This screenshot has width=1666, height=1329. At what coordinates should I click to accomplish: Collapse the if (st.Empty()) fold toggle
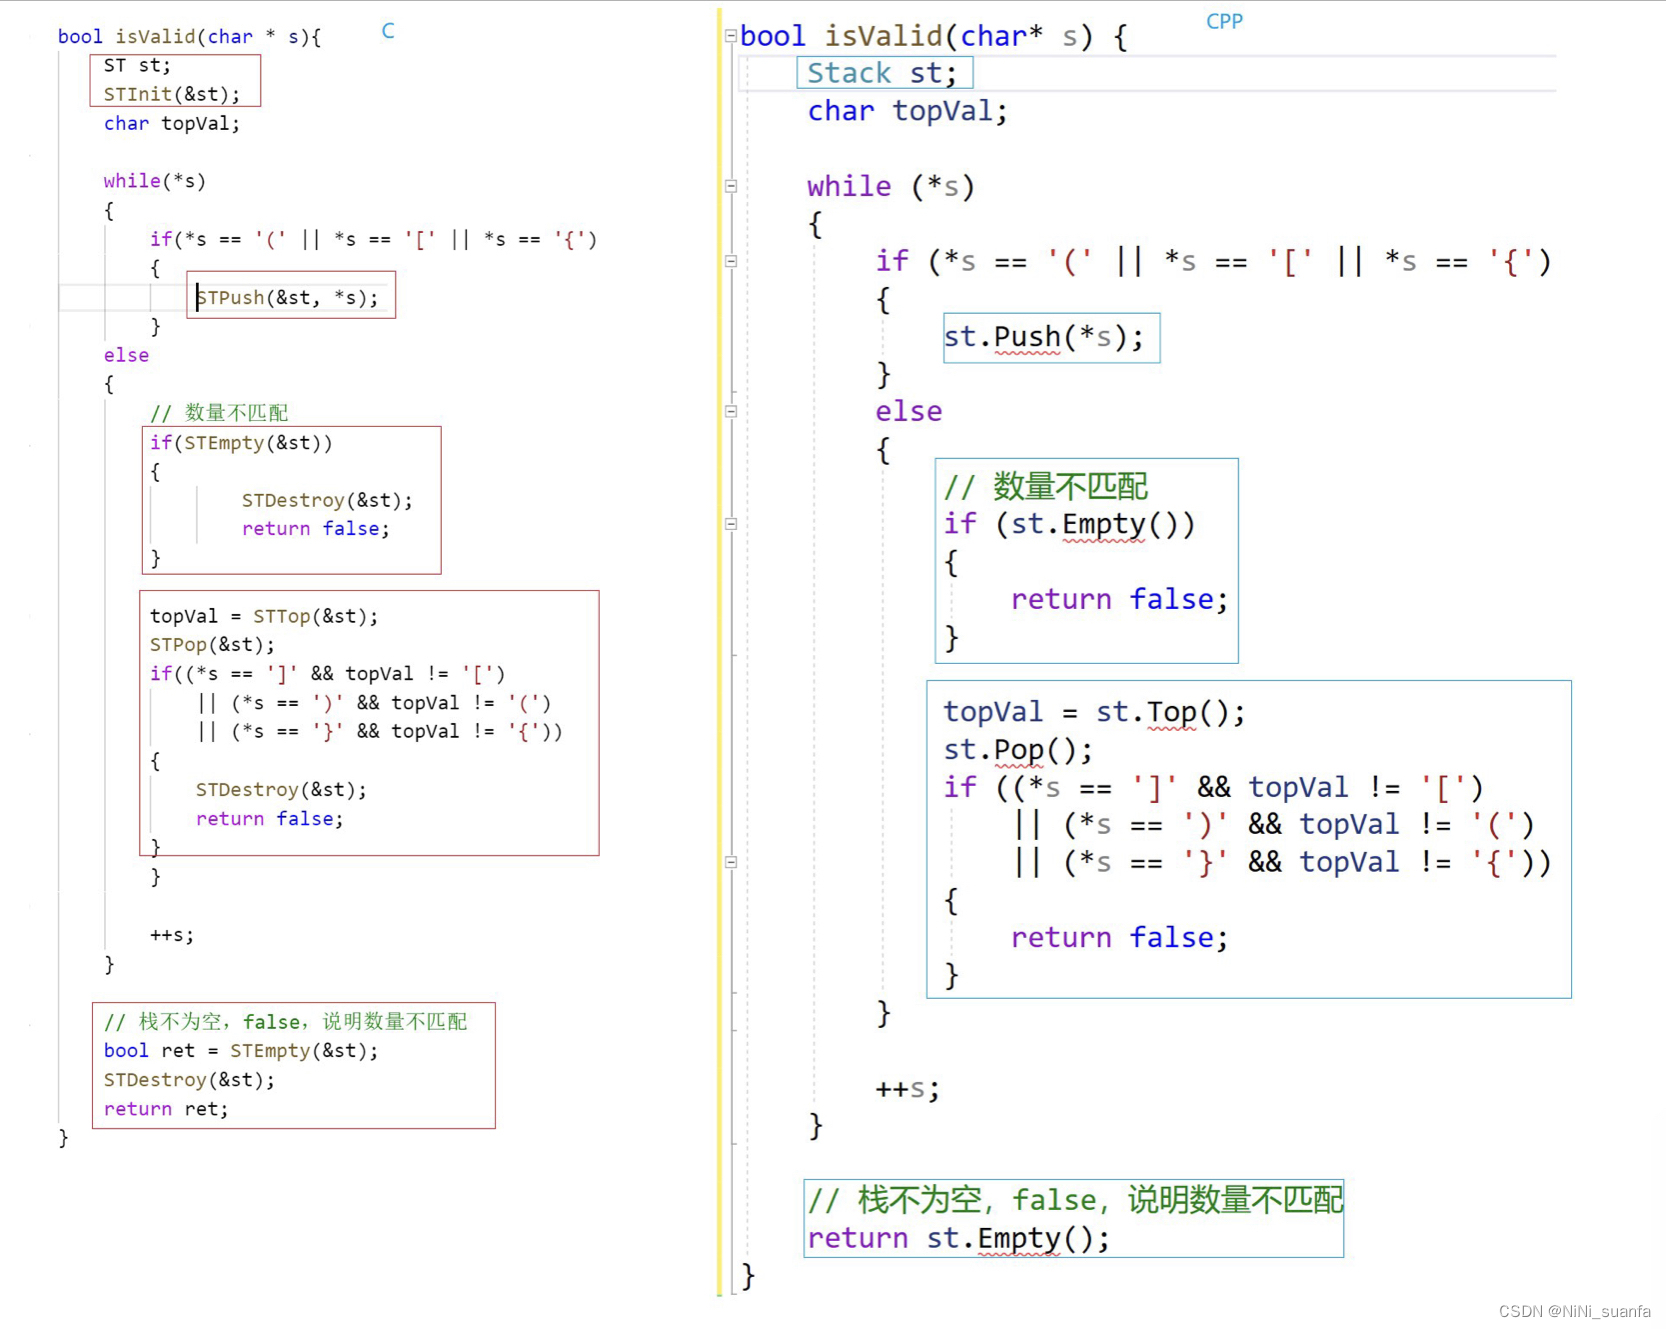tap(731, 524)
